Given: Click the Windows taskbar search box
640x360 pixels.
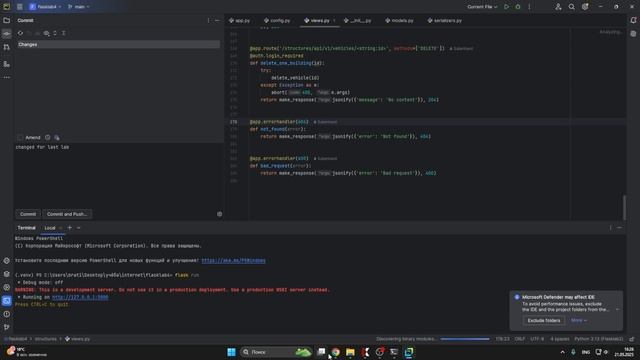Looking at the screenshot, I should pos(276,352).
